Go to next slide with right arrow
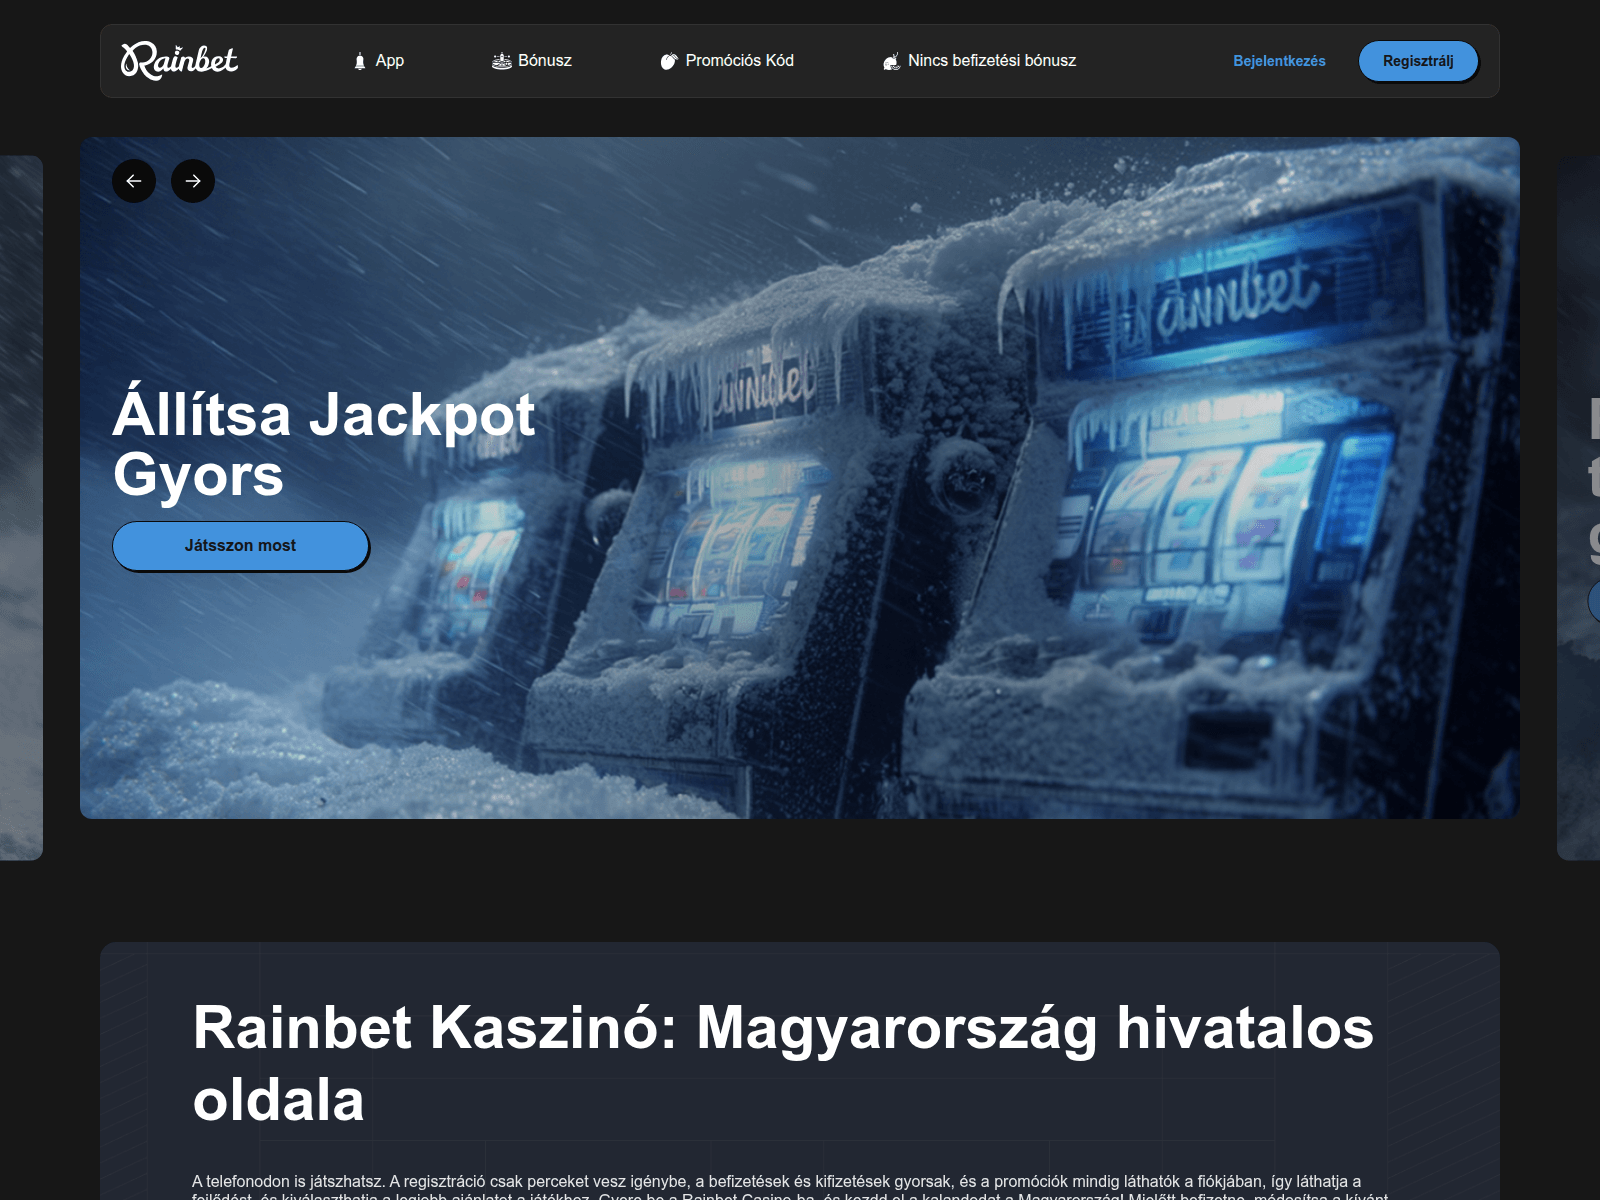The height and width of the screenshot is (1200, 1600). 193,181
